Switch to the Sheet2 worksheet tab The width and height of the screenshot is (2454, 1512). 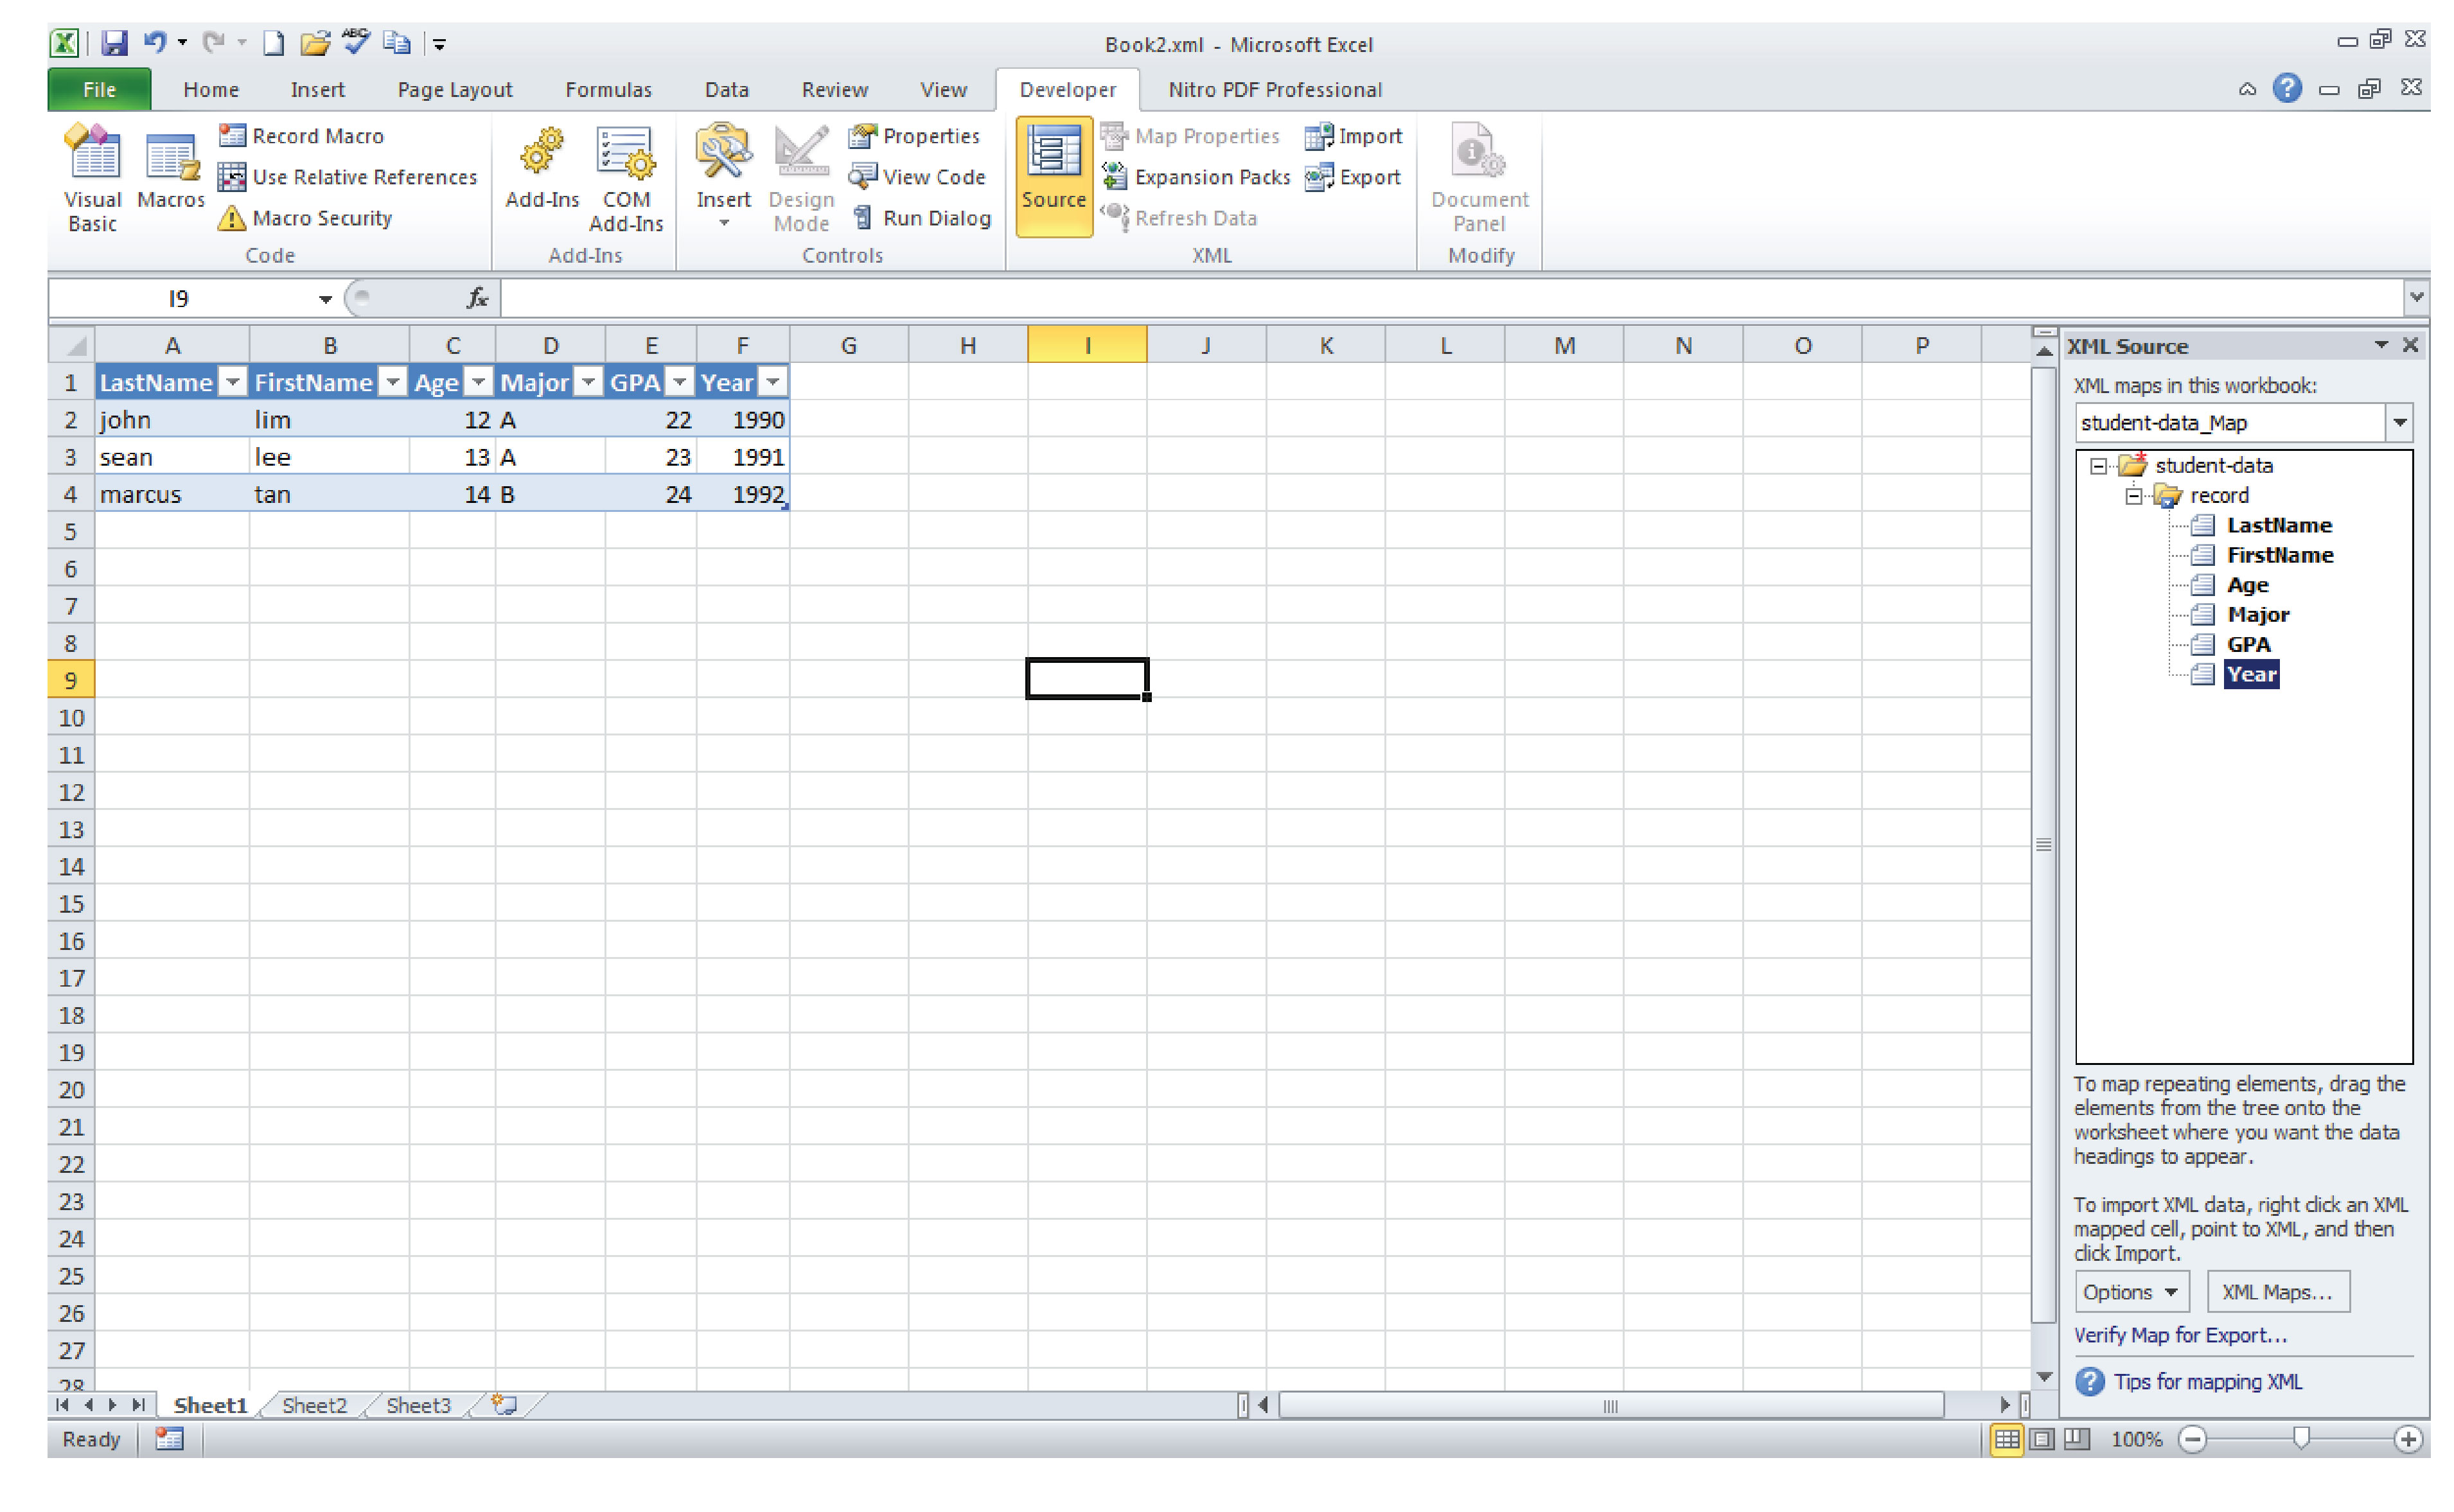(314, 1405)
